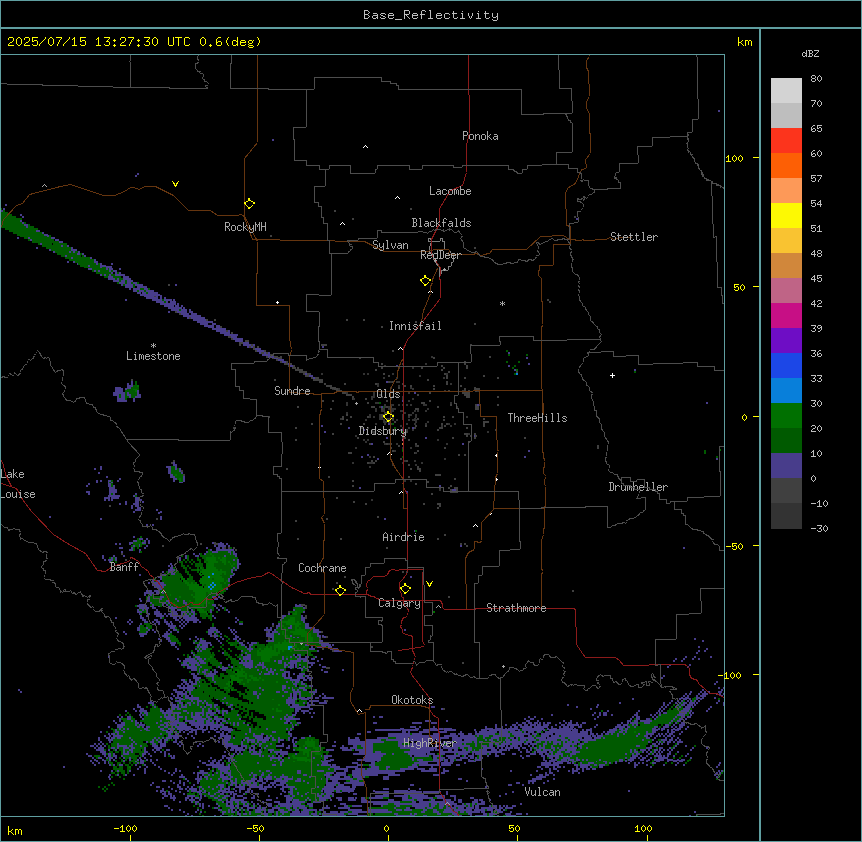This screenshot has height=842, width=862.
Task: Click the white asterisk east of Innisfail
Action: (x=502, y=303)
